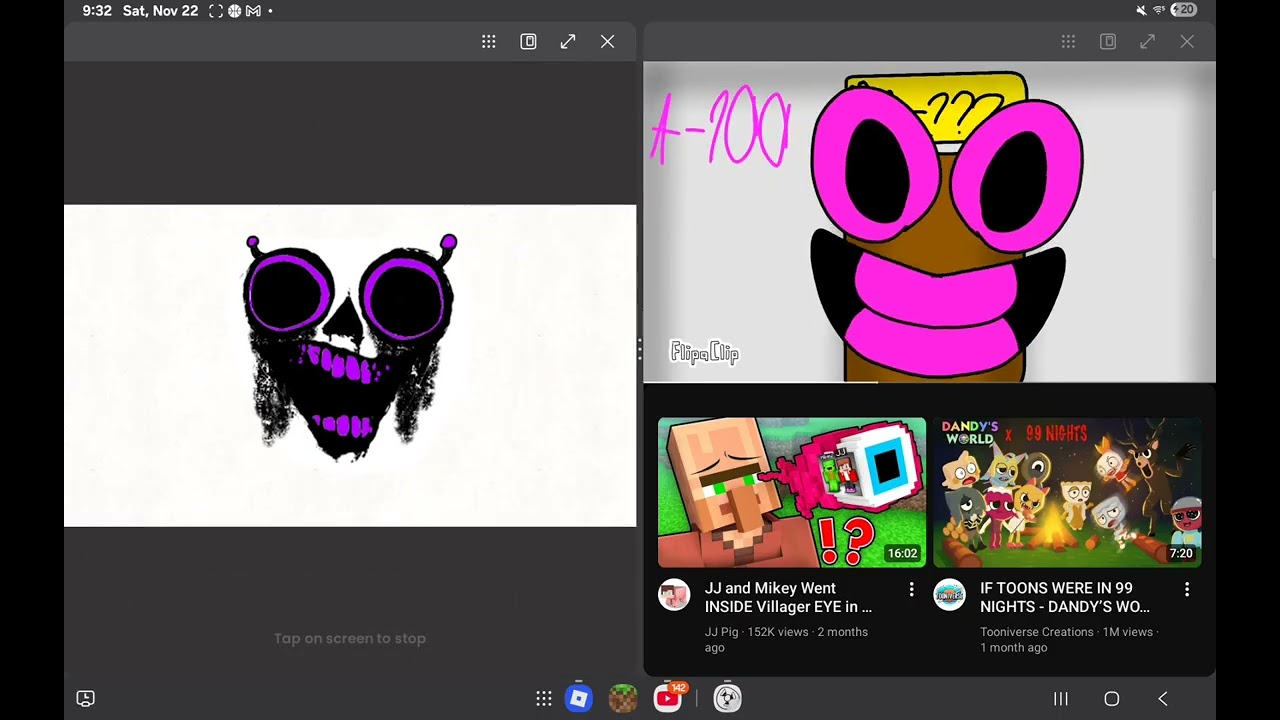Tap the battery indicator in the status bar
Viewport: 1280px width, 720px height.
(x=1183, y=10)
